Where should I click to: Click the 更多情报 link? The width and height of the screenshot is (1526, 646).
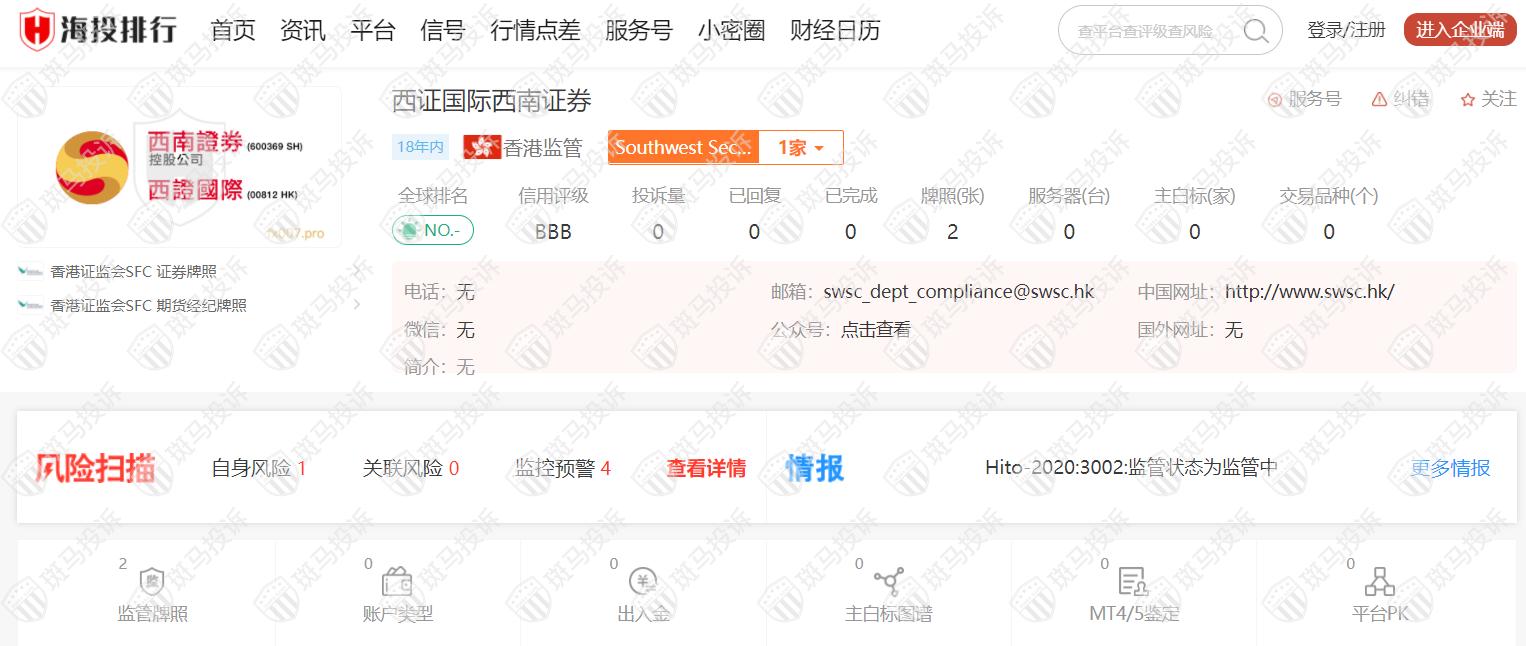pos(1450,468)
